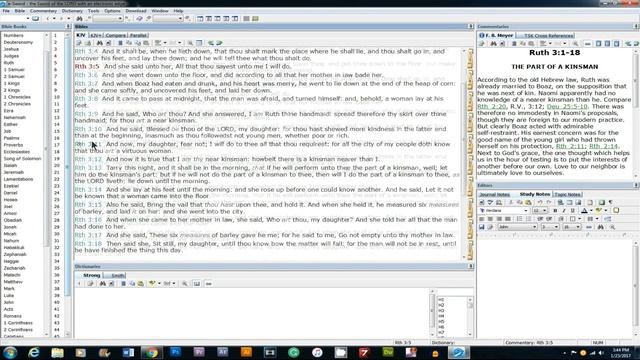This screenshot has height=360, width=640.
Task: Follow Rth 2:20 link in commentary
Action: click(x=491, y=106)
